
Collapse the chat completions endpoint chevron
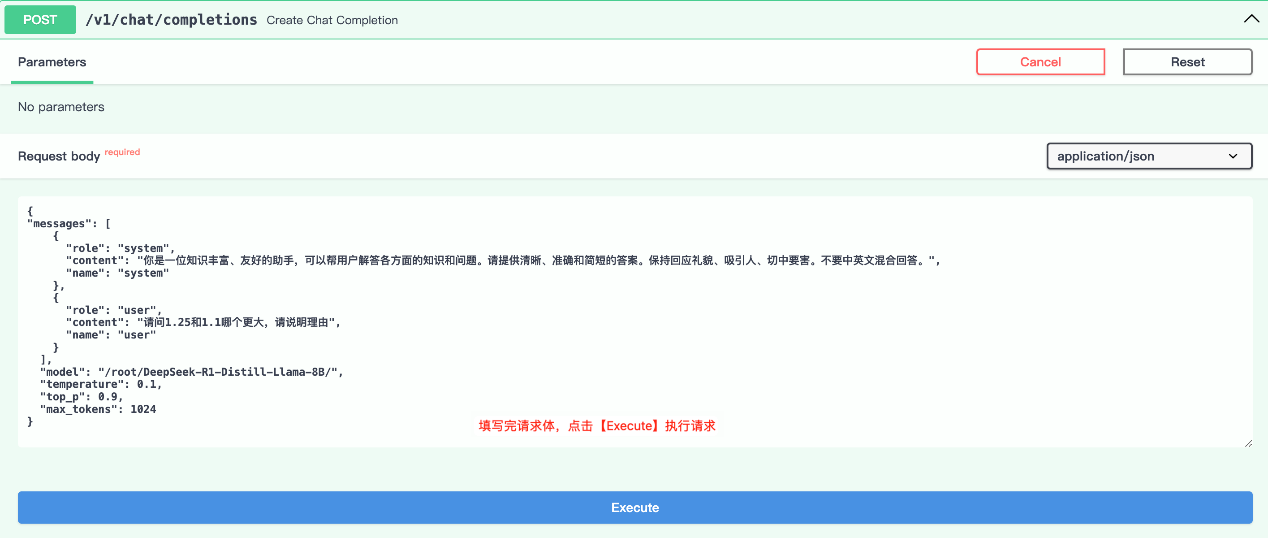1250,19
